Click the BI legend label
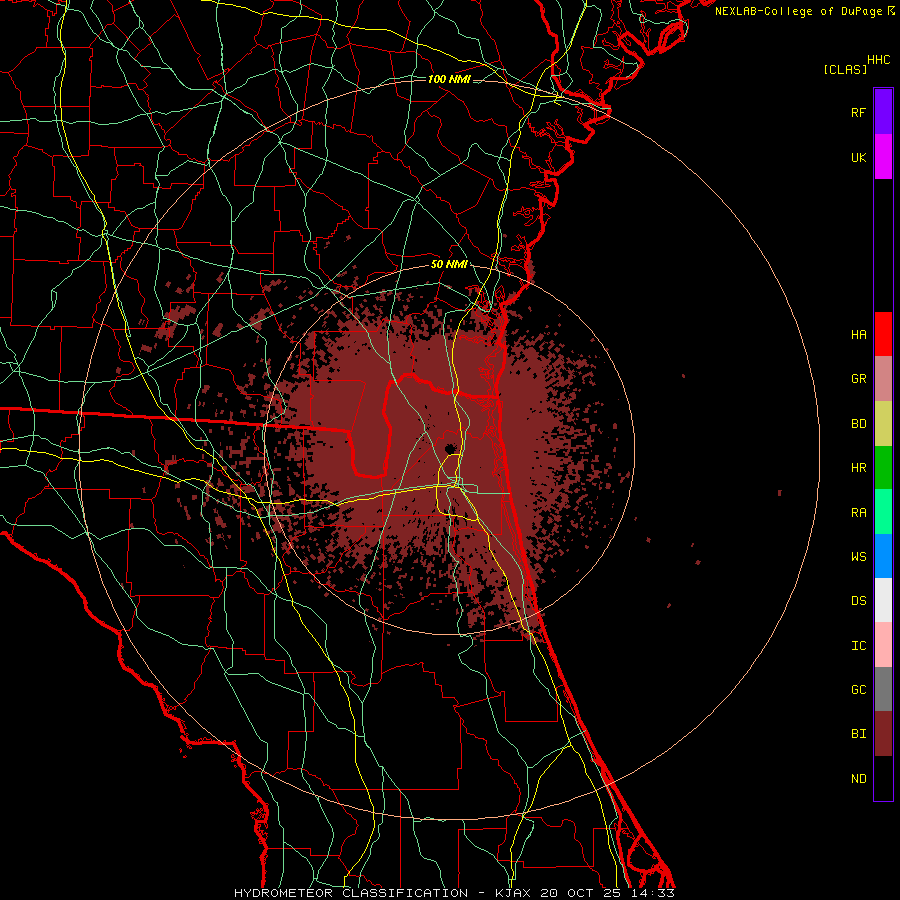The width and height of the screenshot is (900, 900). (x=858, y=734)
